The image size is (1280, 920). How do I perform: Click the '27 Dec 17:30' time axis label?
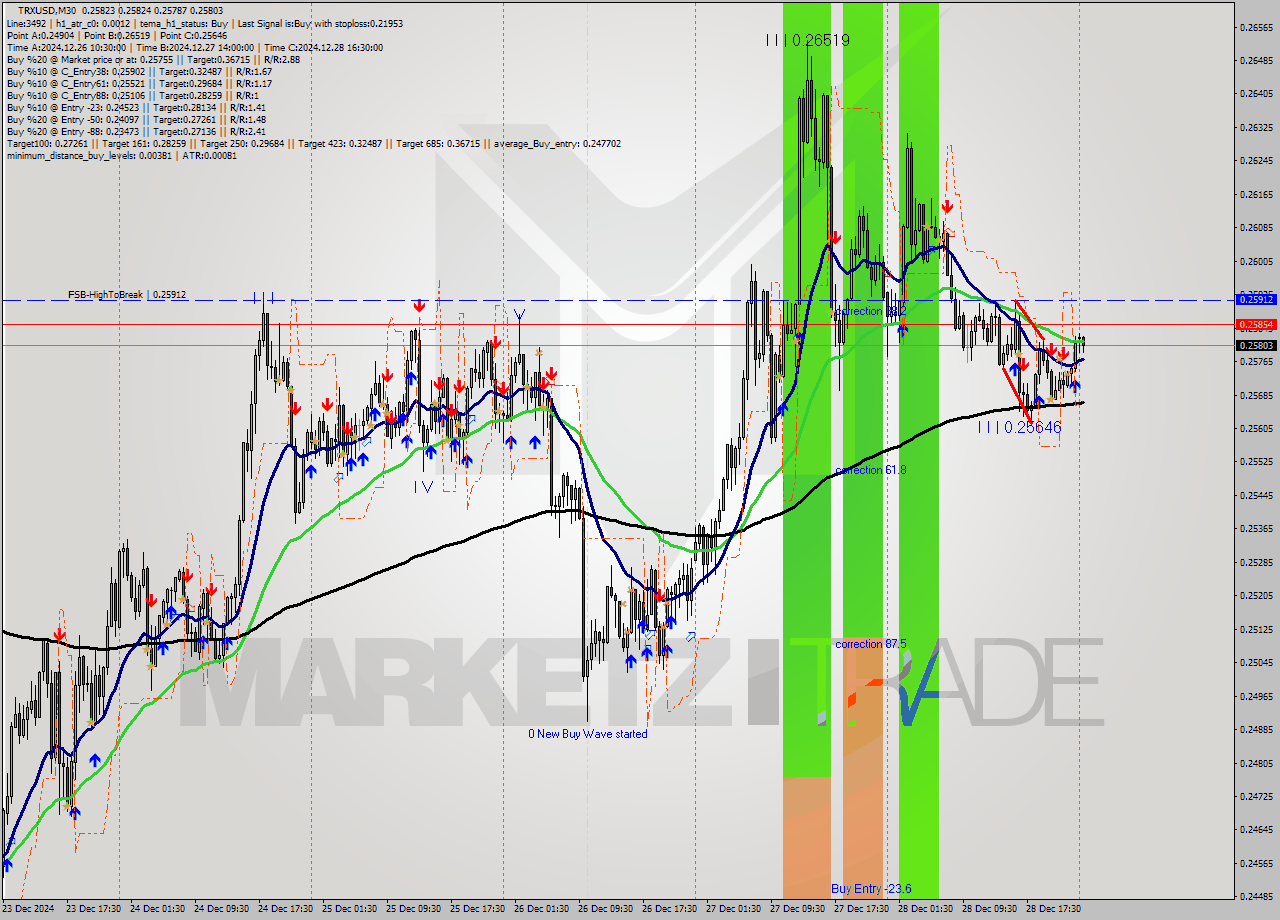pos(861,909)
